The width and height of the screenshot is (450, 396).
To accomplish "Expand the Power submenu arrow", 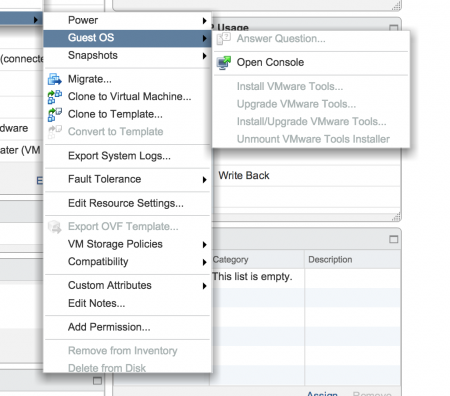I will (204, 21).
